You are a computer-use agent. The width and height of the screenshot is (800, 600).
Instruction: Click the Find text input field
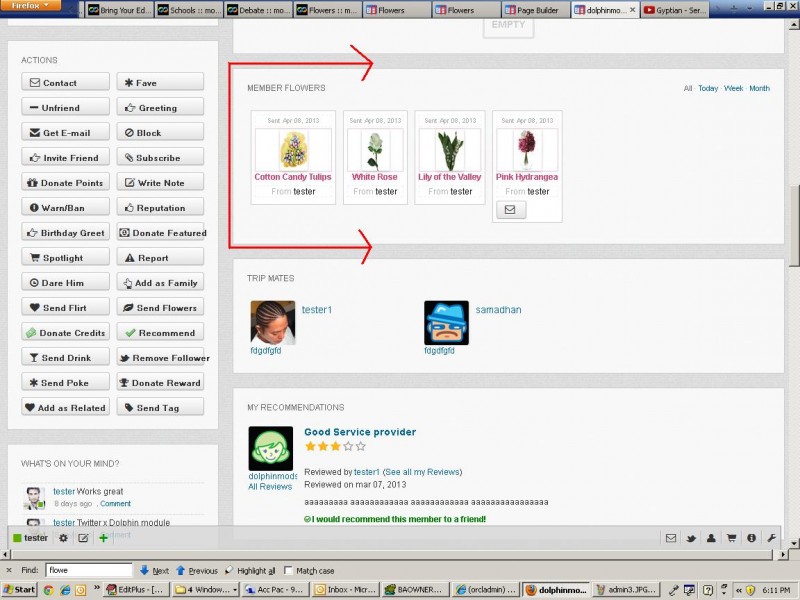point(88,570)
